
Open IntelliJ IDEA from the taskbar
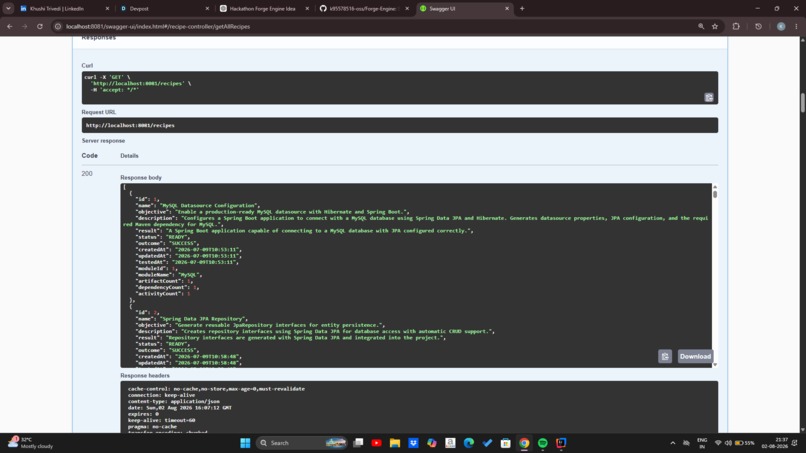tap(561, 443)
